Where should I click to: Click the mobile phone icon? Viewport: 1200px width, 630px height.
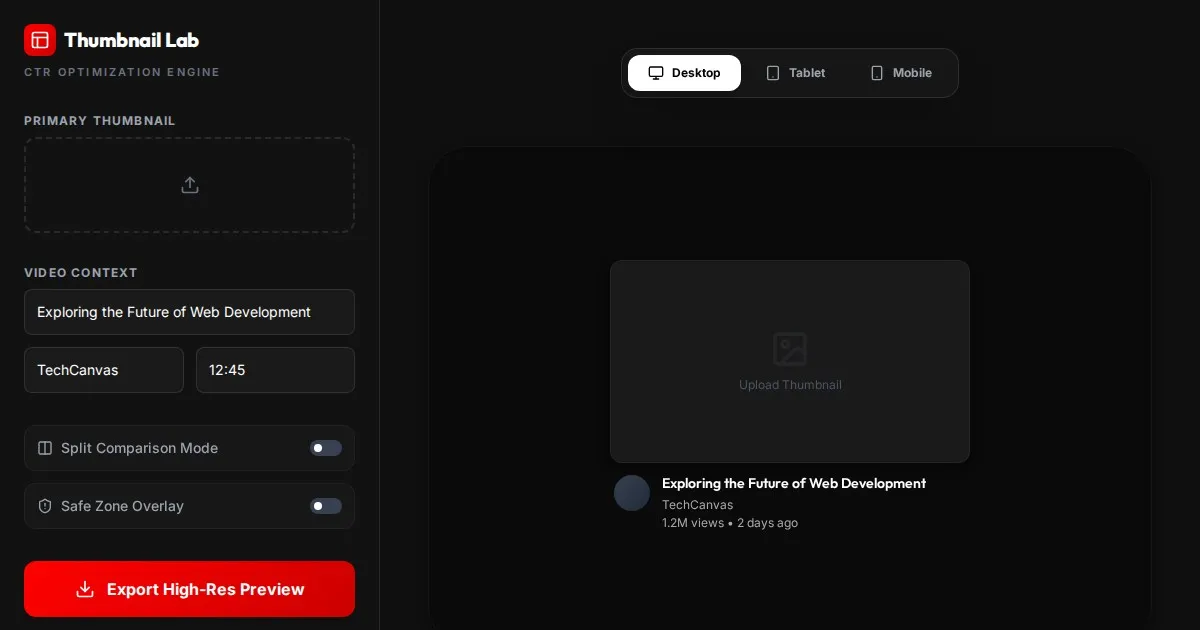[877, 73]
